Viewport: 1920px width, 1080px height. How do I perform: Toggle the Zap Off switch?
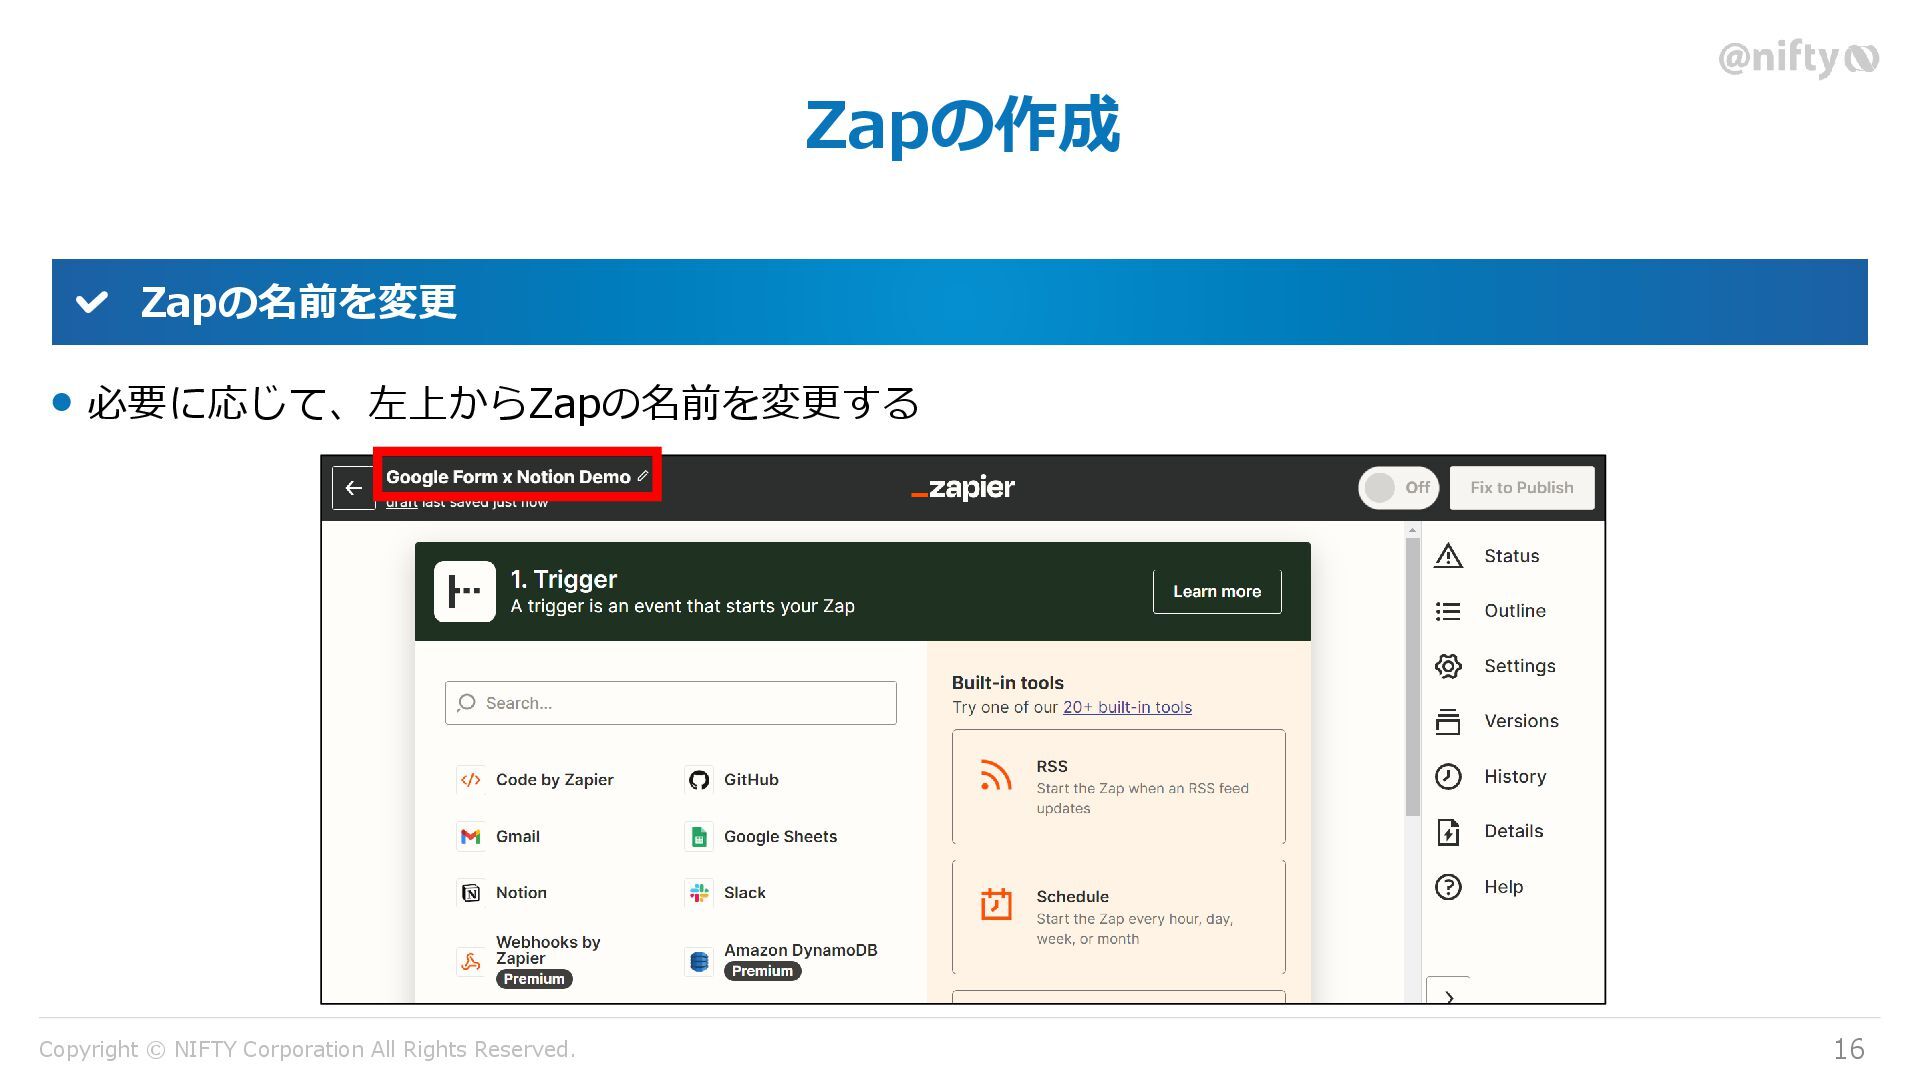[x=1398, y=488]
